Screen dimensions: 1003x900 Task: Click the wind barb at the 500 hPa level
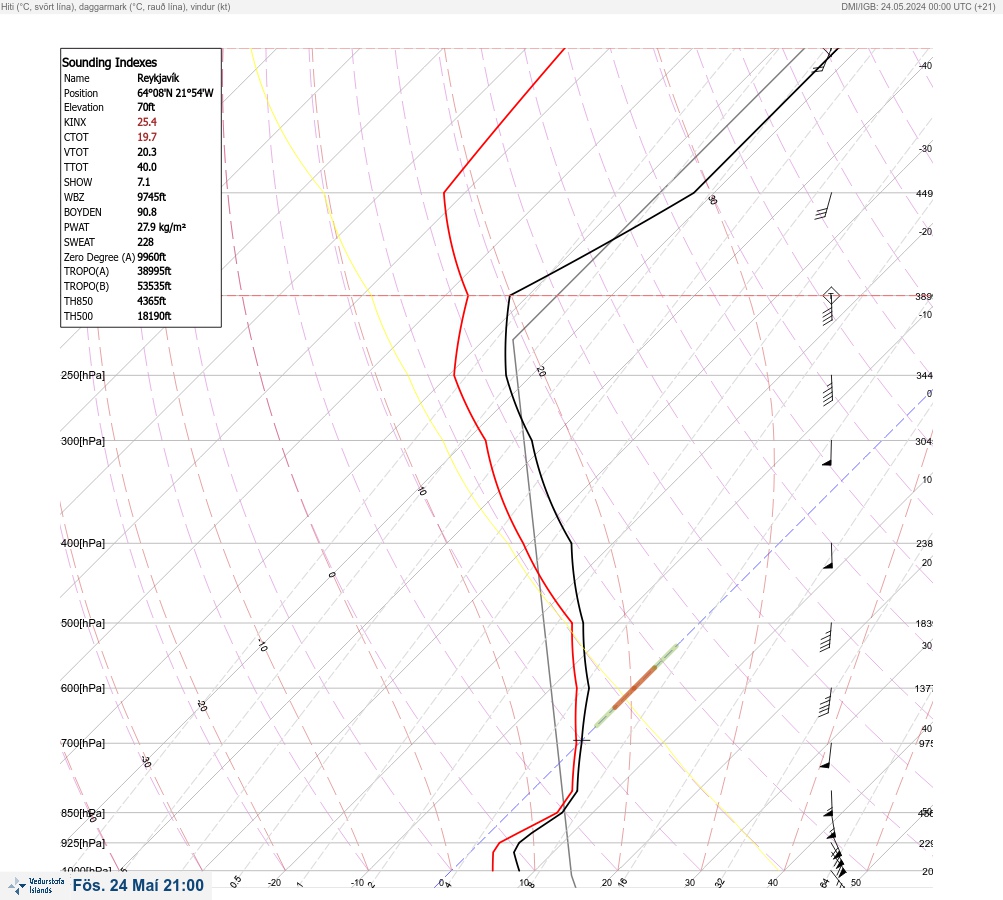(826, 637)
